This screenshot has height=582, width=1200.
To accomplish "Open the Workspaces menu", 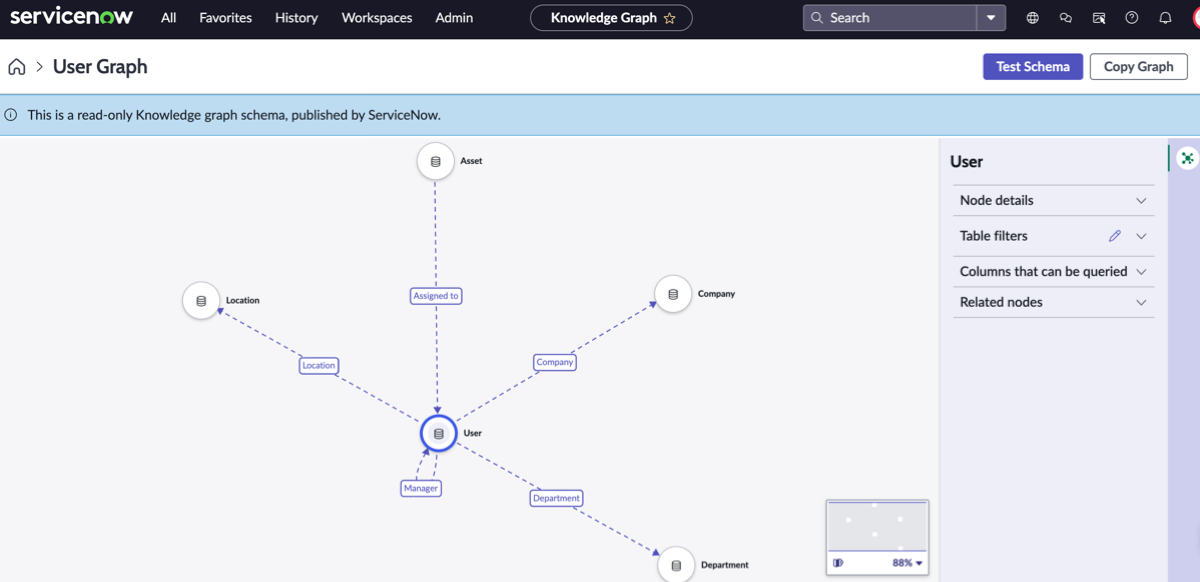I will coord(377,18).
